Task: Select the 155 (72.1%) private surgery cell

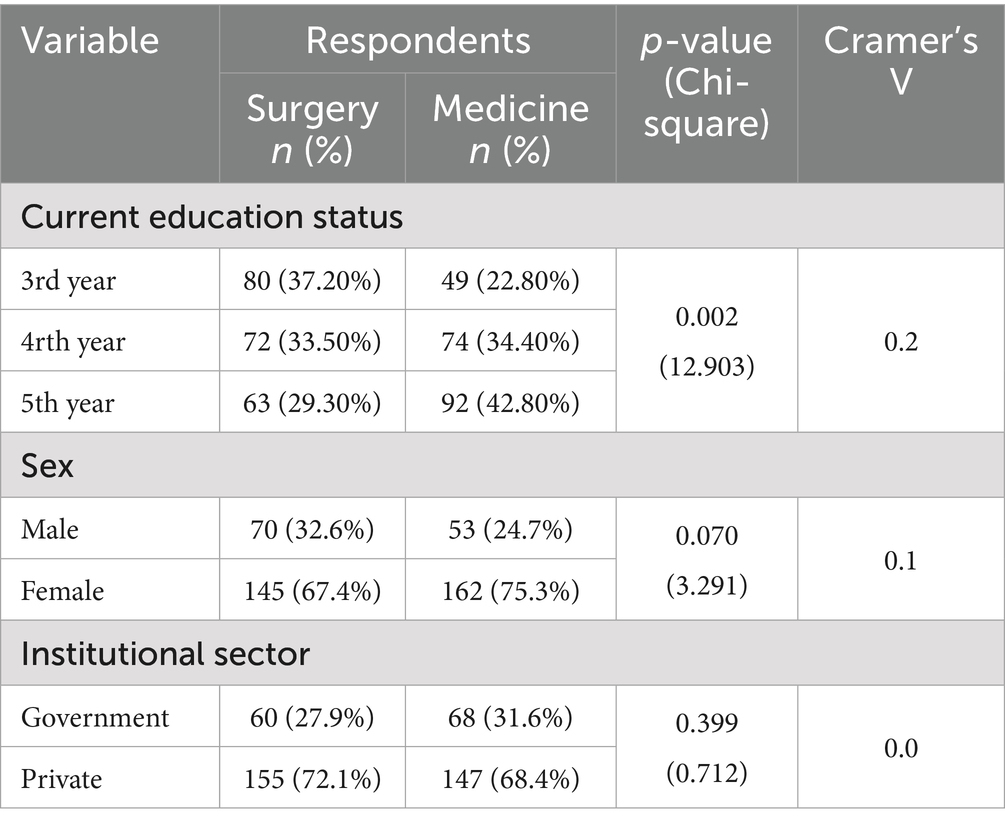Action: [312, 778]
